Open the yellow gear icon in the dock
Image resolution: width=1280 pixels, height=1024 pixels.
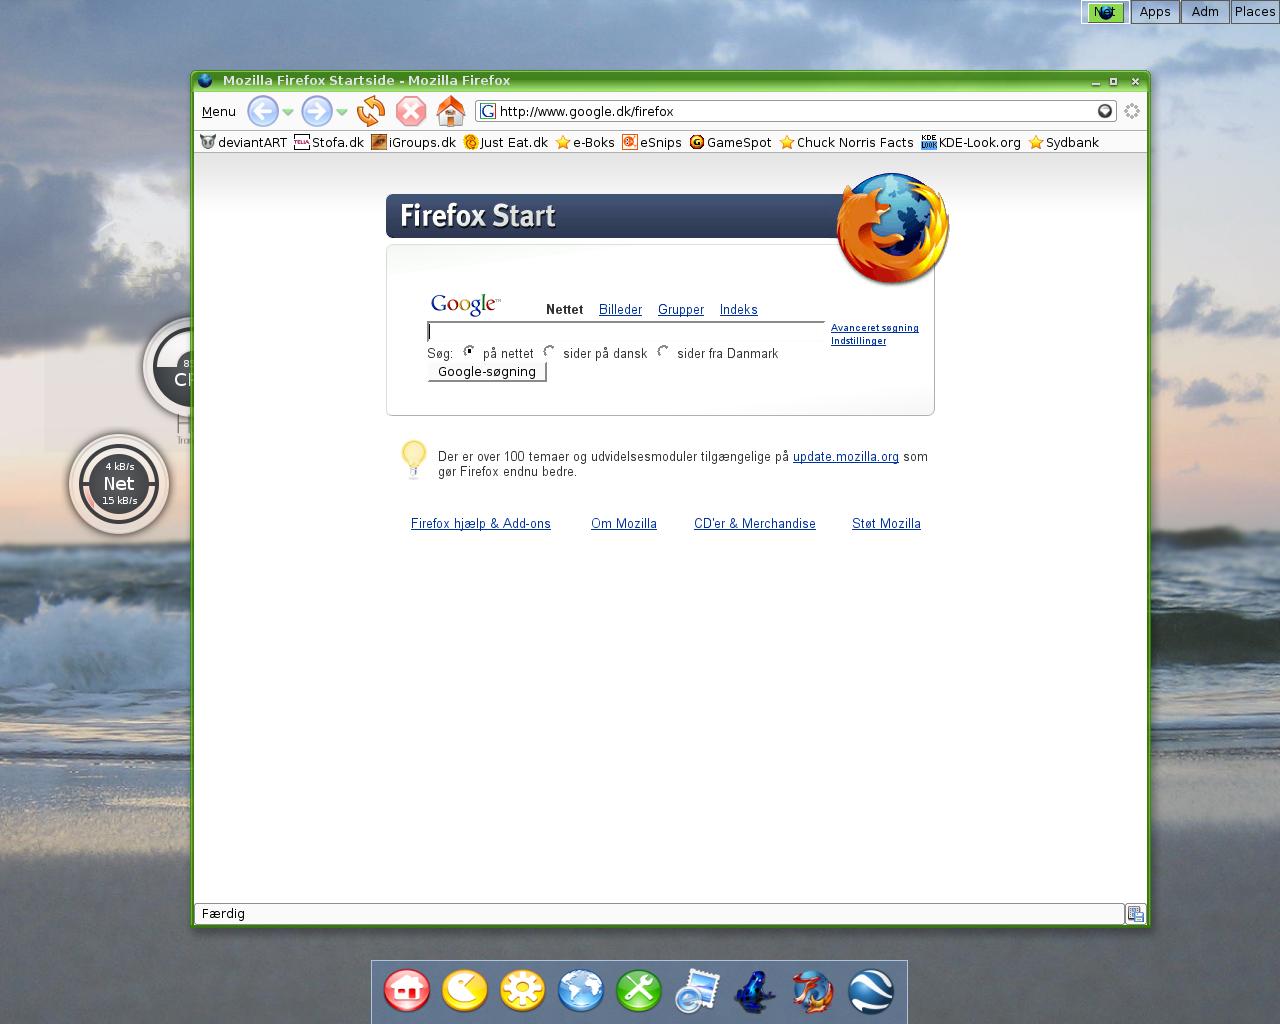coord(523,991)
